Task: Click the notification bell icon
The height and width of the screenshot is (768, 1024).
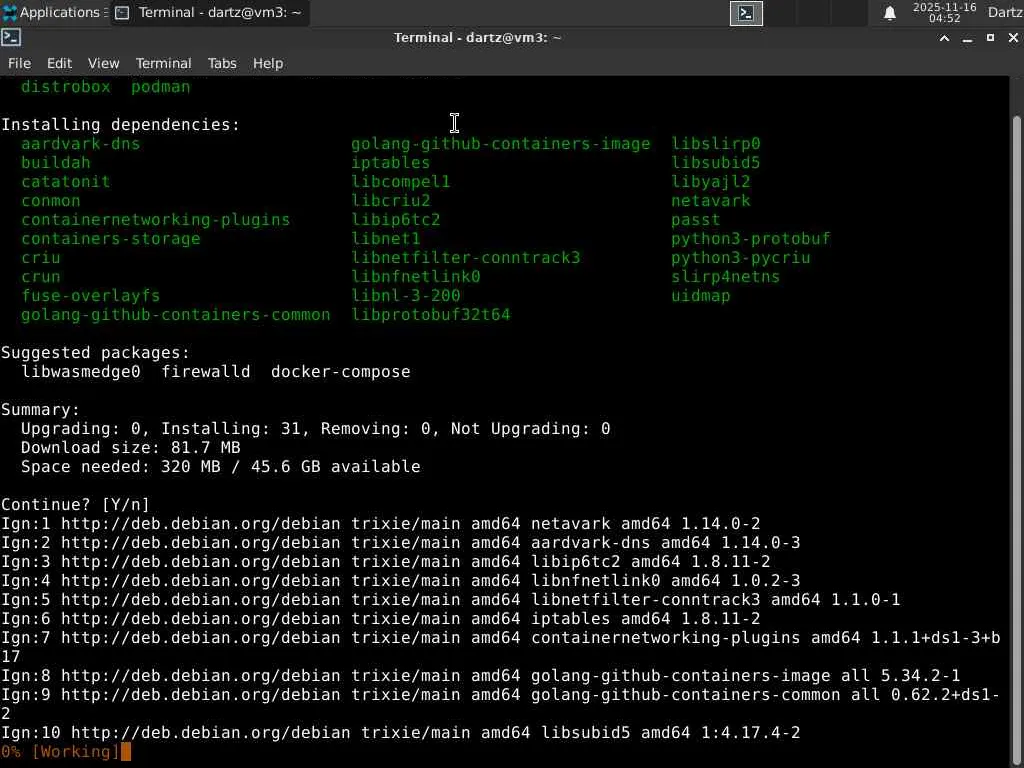Action: [889, 13]
